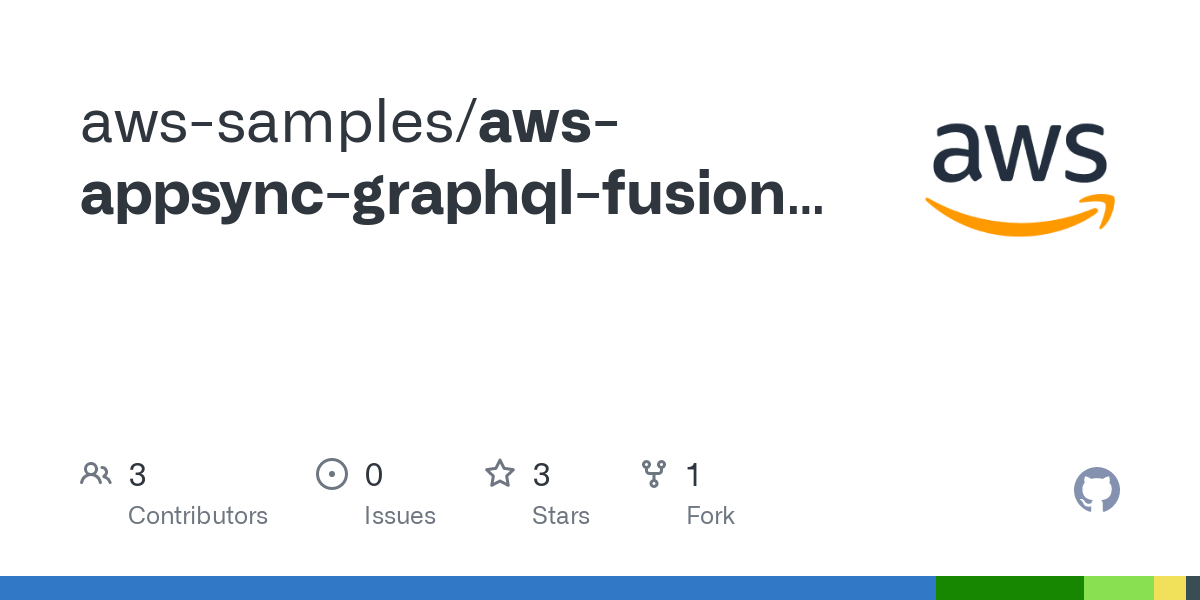Click the issues circle icon
This screenshot has width=1200, height=600.
point(332,474)
